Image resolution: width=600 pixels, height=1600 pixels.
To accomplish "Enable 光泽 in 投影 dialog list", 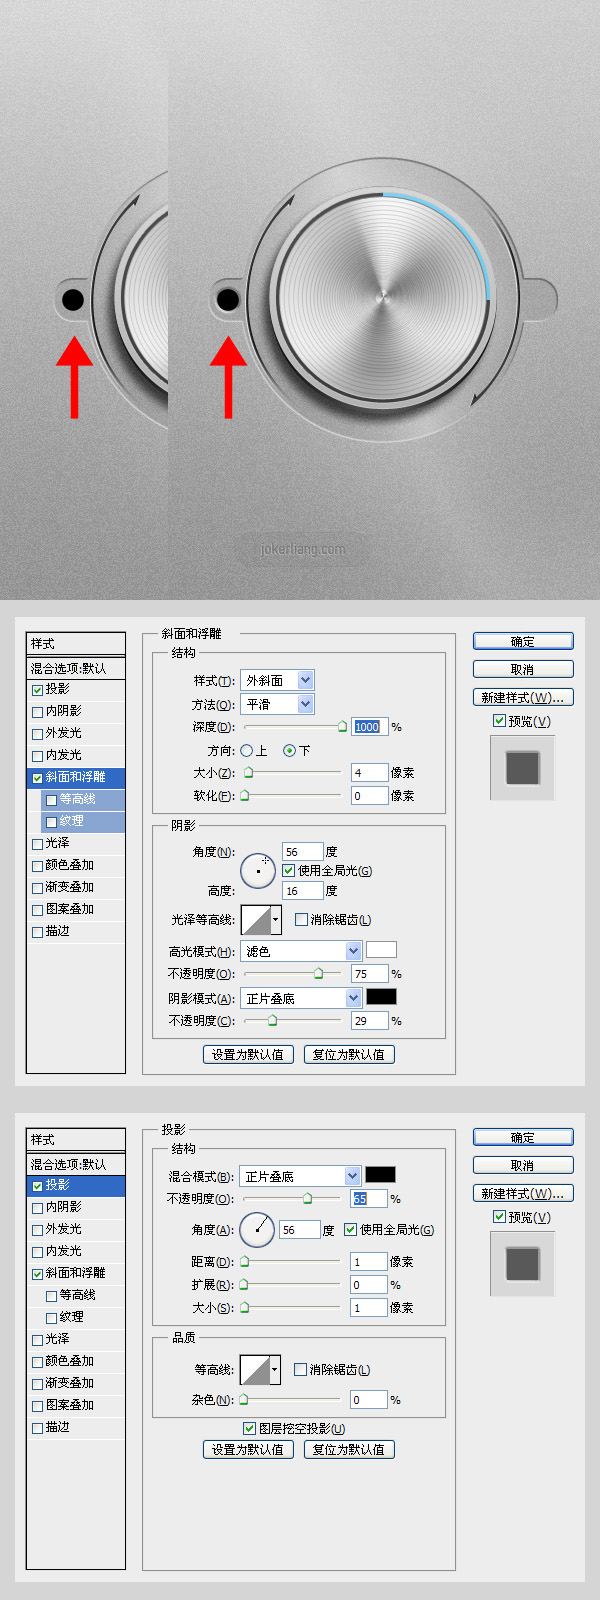I will pos(37,1340).
